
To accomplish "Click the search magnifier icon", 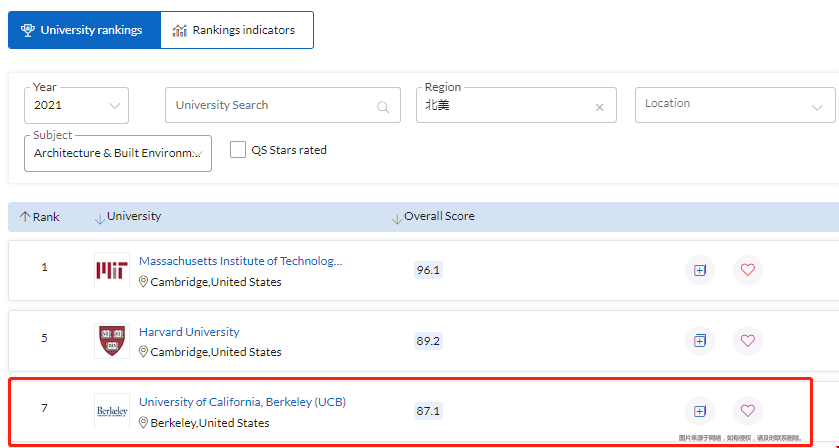I will coord(383,107).
